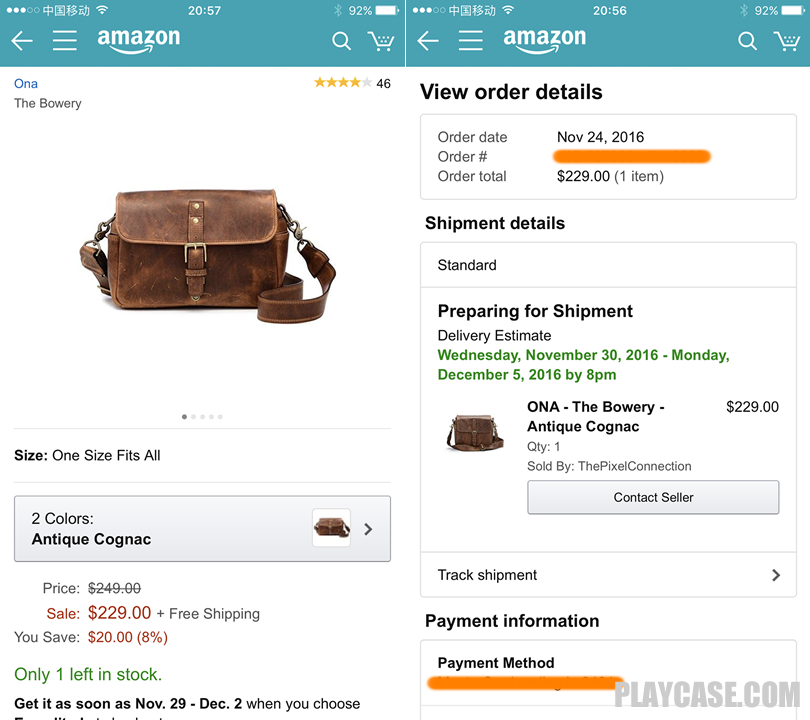Tap back arrow on order details page
810x720 pixels.
click(428, 40)
